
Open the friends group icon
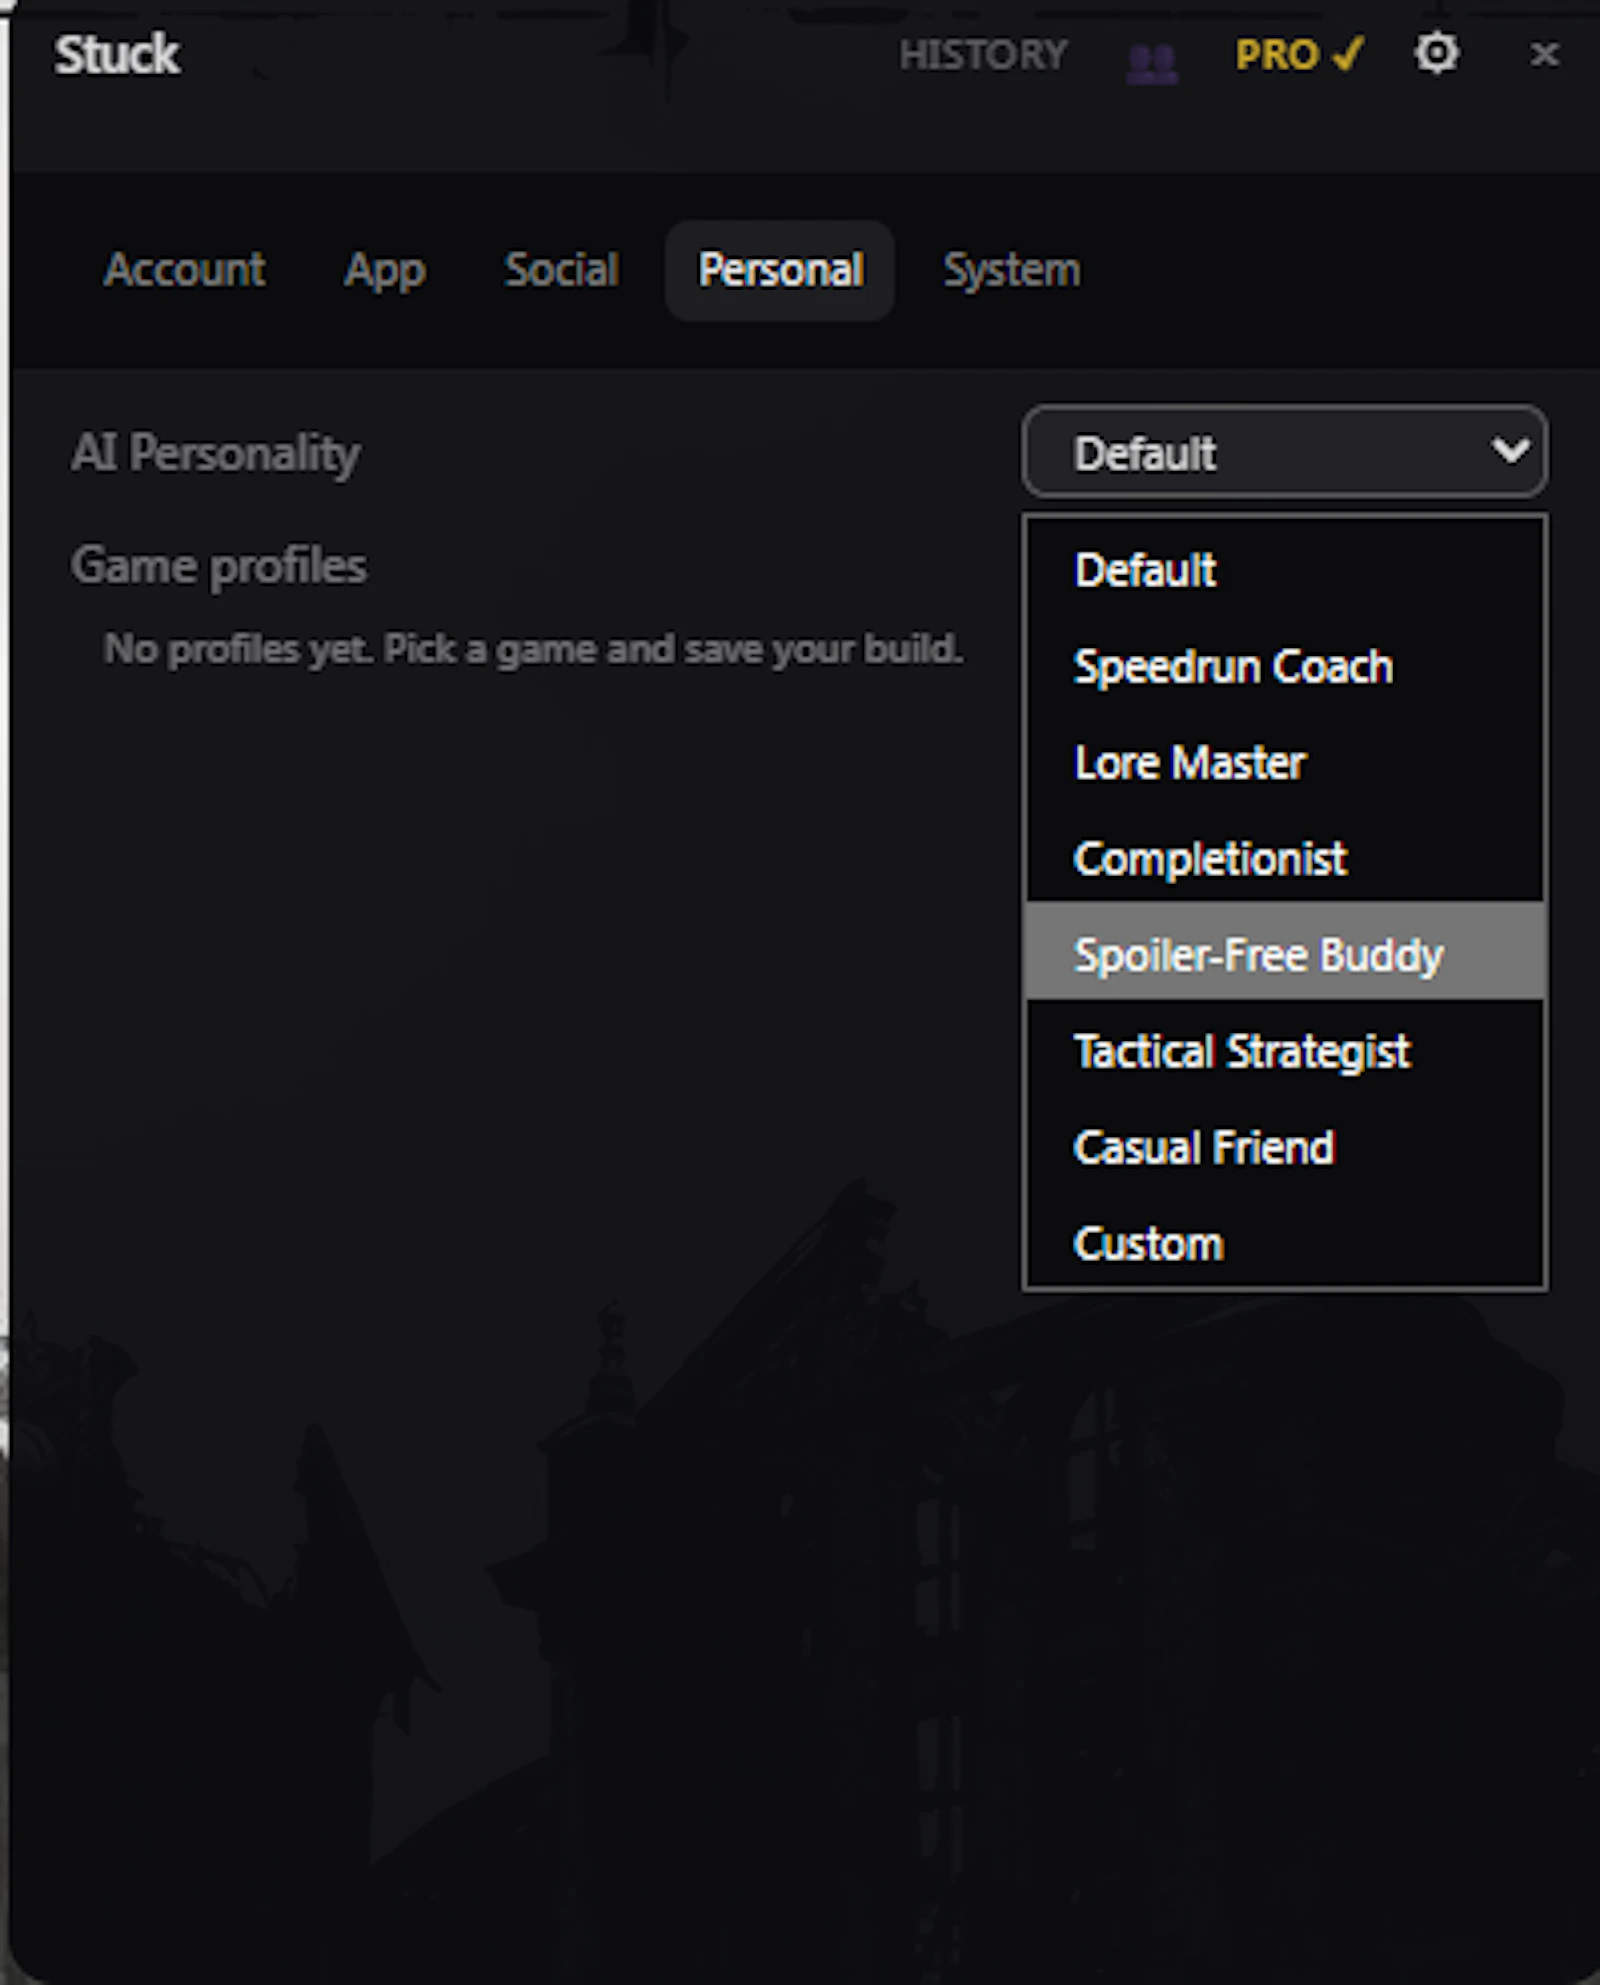(x=1152, y=63)
